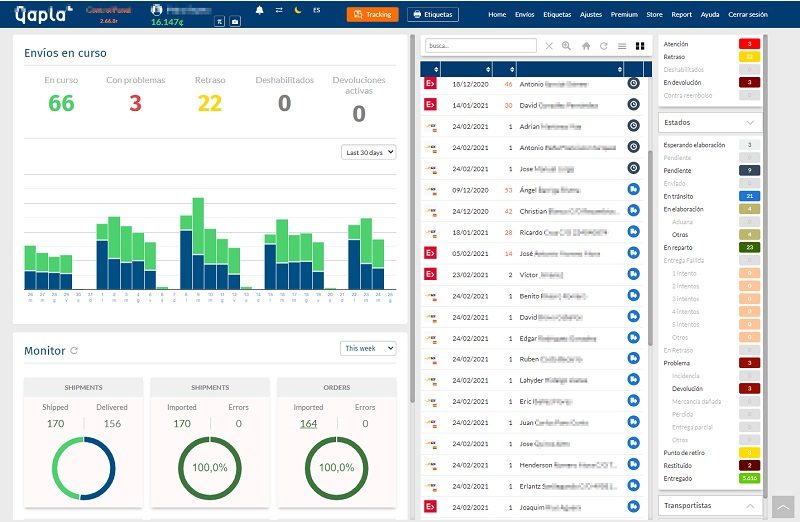This screenshot has width=800, height=522.
Task: Click the home icon in shipment toolbar
Action: coord(586,46)
